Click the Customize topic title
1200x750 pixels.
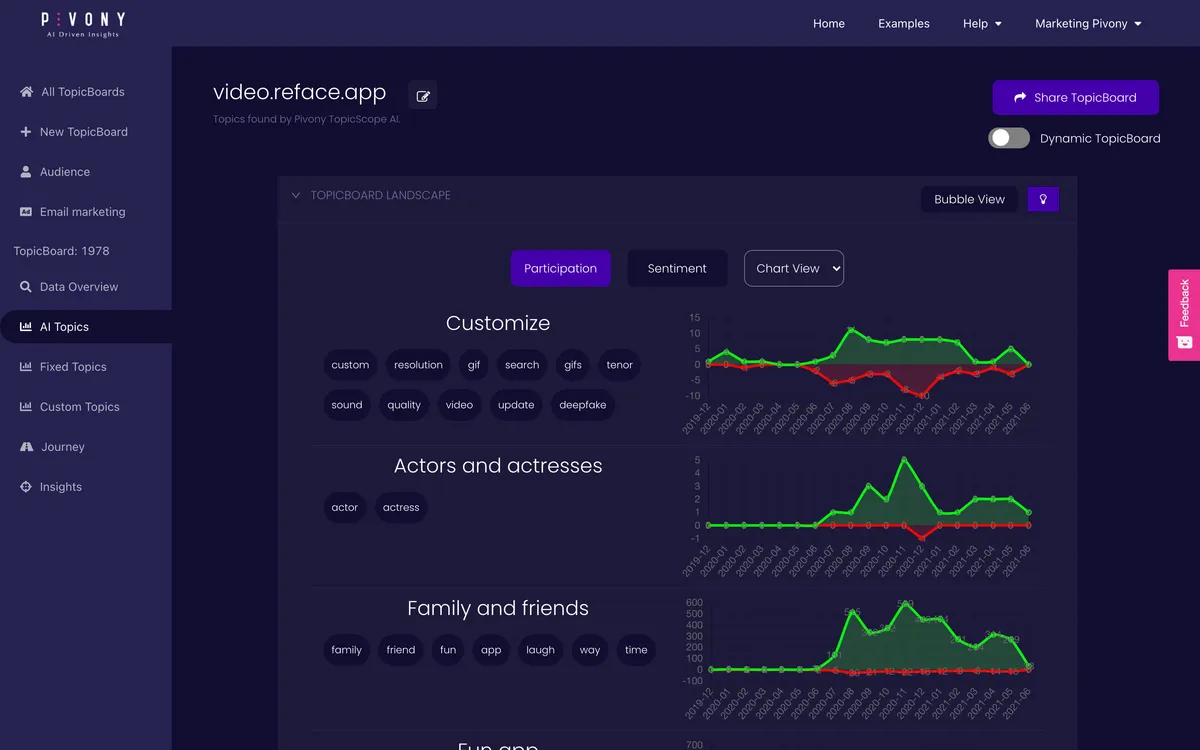tap(498, 323)
